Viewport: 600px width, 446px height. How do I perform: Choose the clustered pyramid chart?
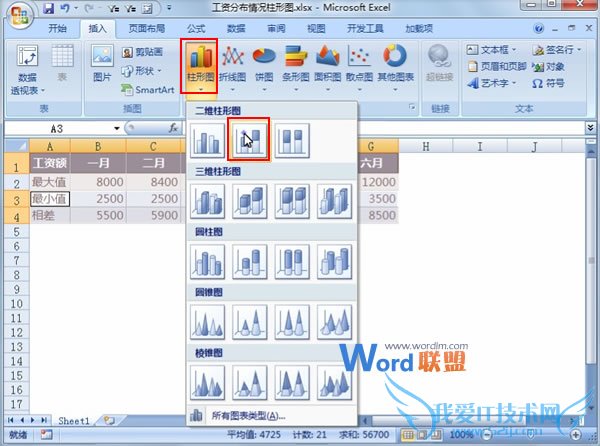tap(207, 383)
